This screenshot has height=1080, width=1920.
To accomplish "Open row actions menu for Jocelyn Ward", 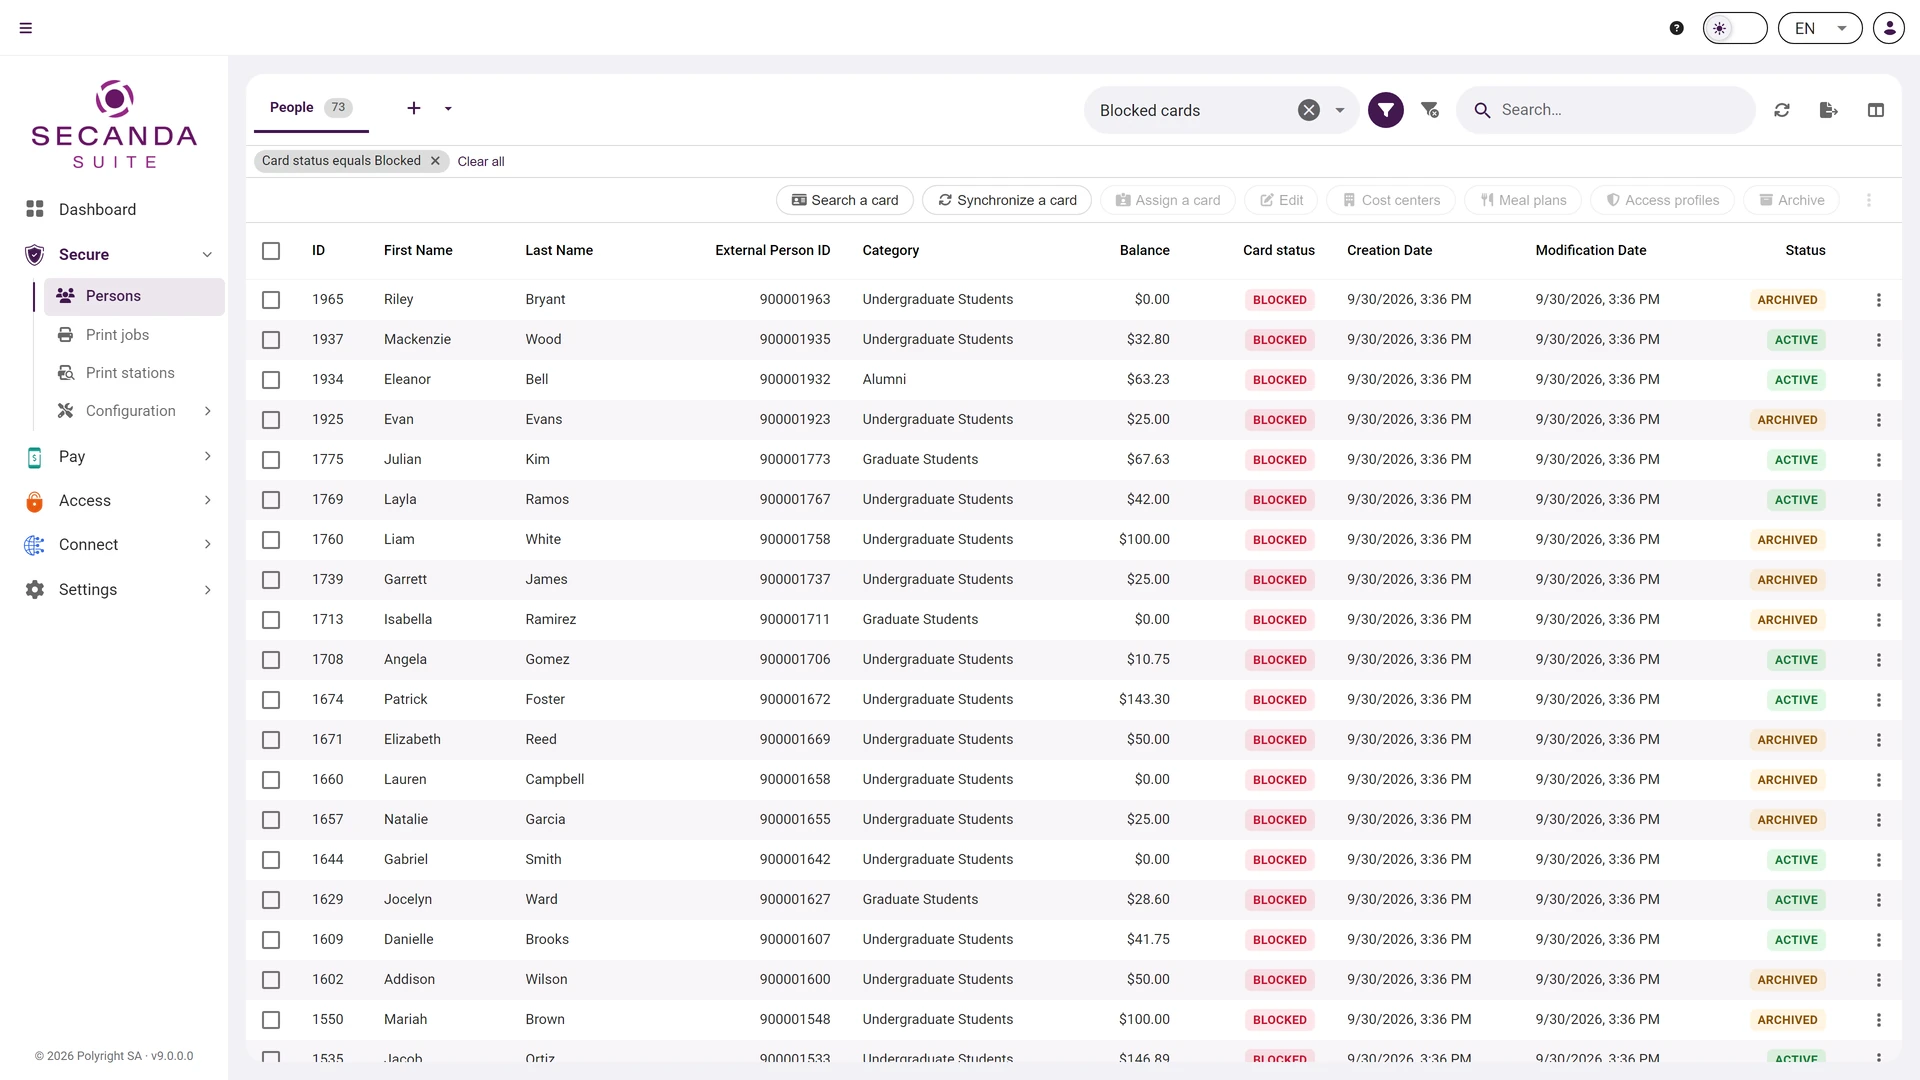I will (1879, 900).
